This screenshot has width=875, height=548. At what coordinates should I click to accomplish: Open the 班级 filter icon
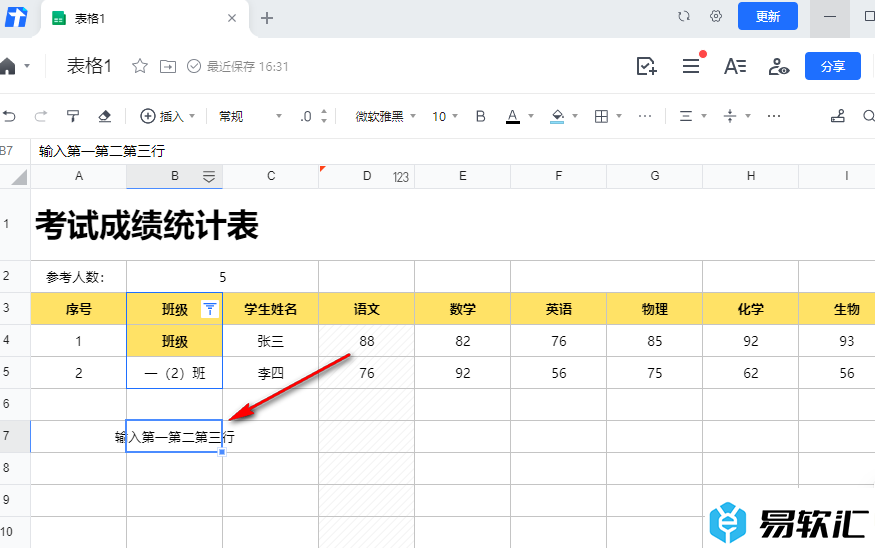[210, 309]
